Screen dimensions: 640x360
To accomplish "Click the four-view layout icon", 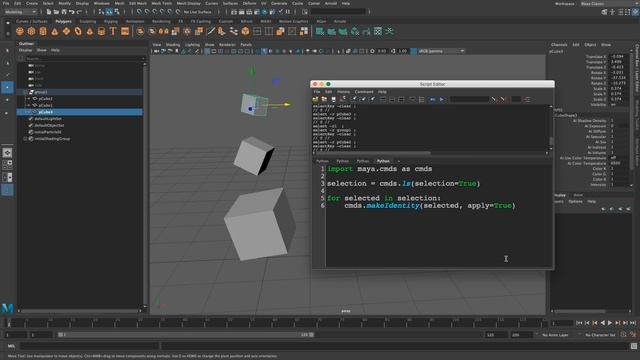I will [7, 164].
